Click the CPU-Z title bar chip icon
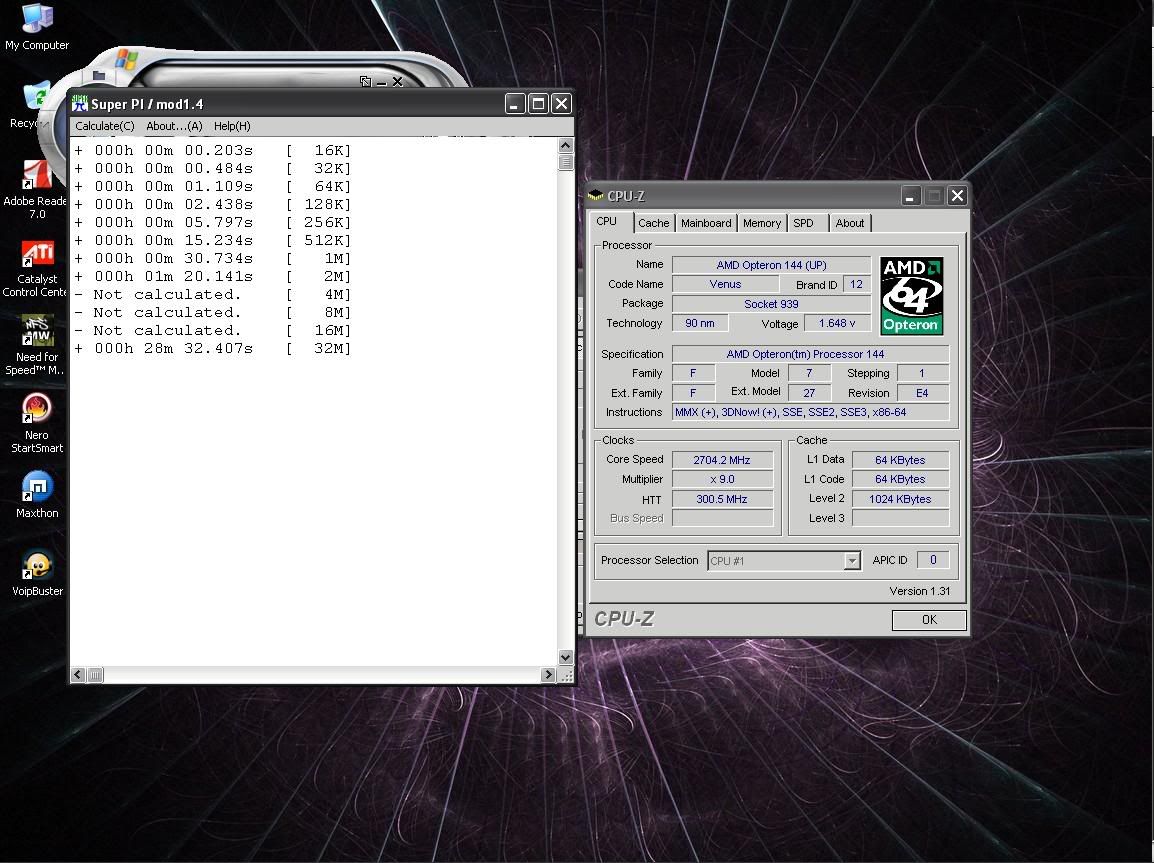Screen dimensions: 1154x863 (x=595, y=195)
